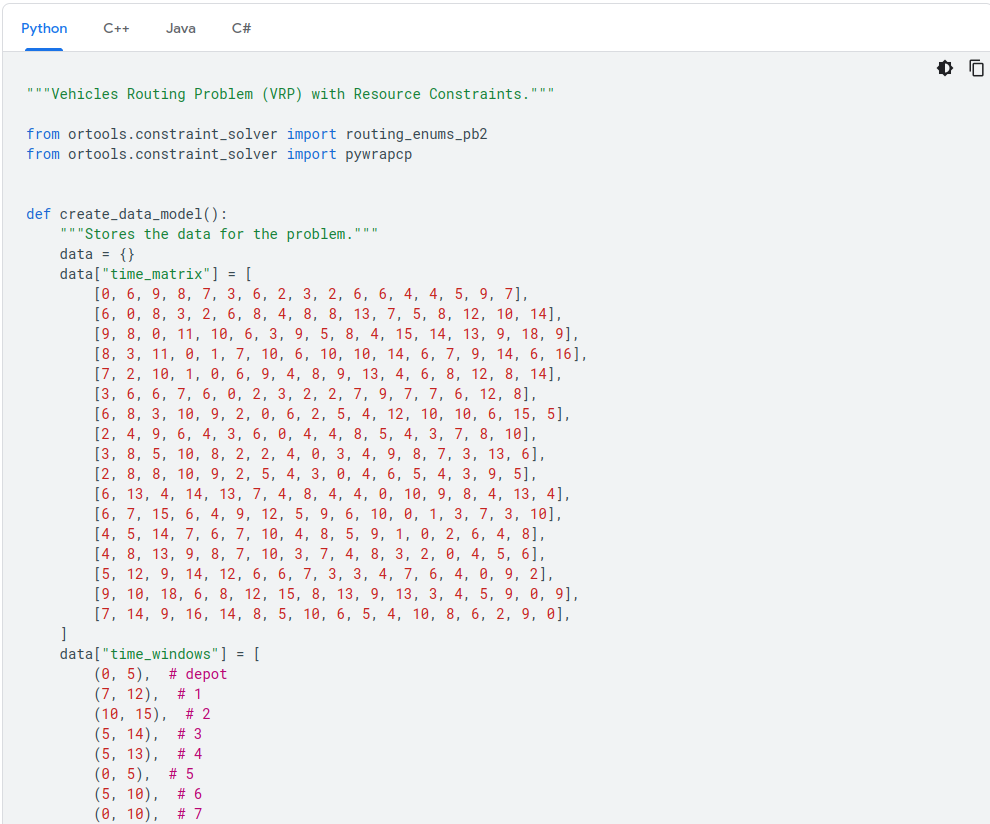Select the Python tab
The width and height of the screenshot is (990, 824).
(x=44, y=28)
